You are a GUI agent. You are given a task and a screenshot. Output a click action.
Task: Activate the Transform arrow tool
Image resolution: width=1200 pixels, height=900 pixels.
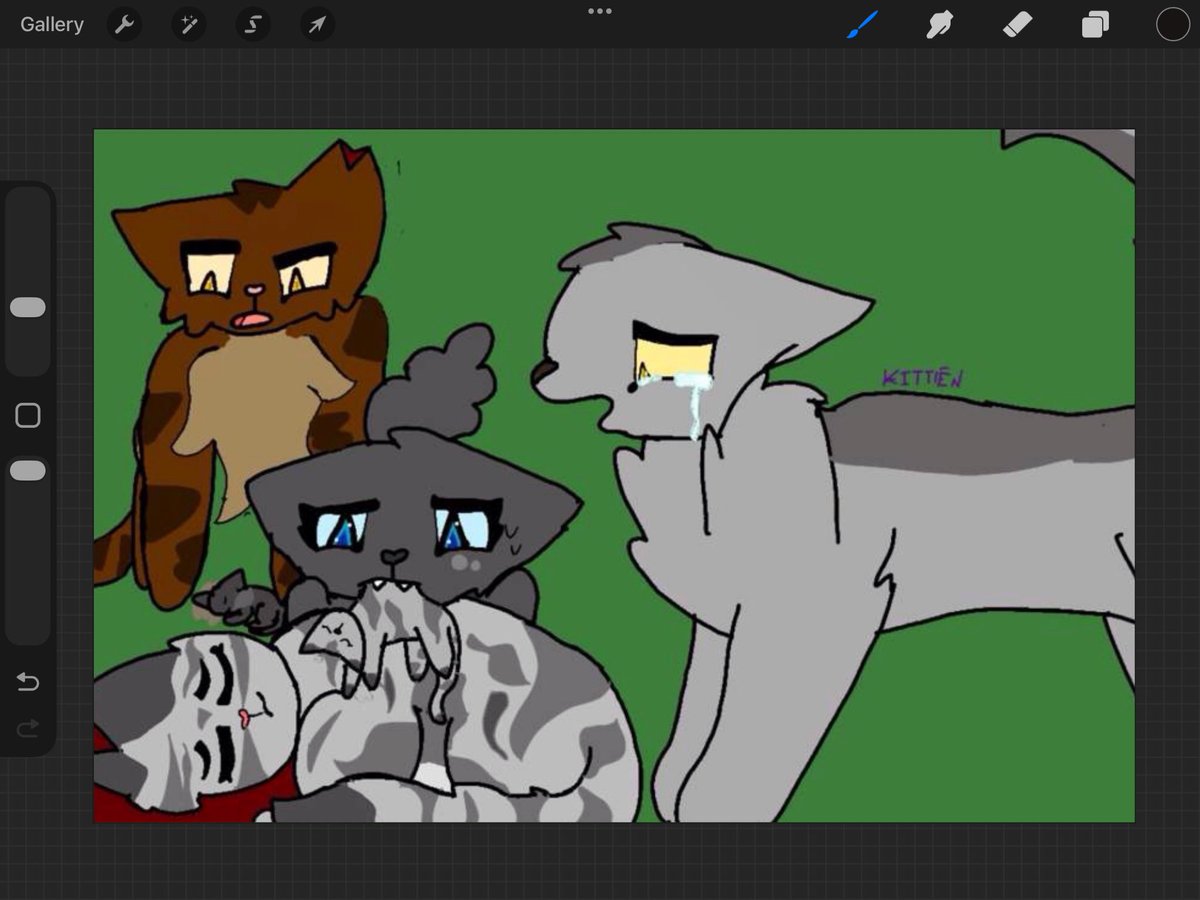(317, 25)
